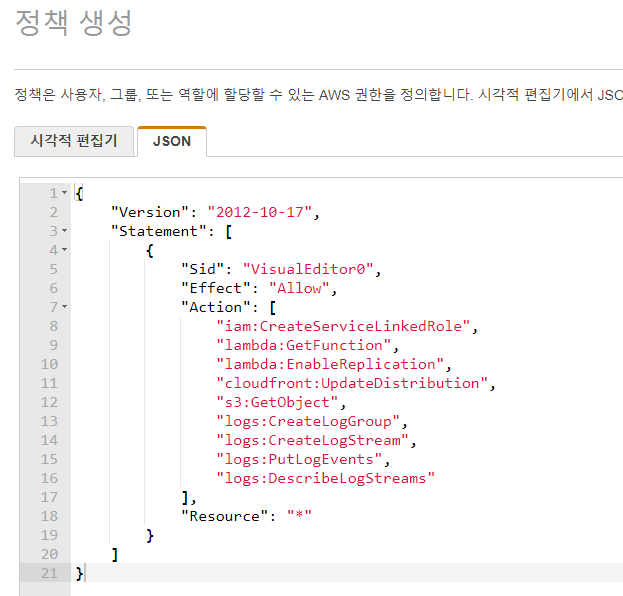Click line number 12 in gutter
The image size is (623, 596).
tap(49, 402)
